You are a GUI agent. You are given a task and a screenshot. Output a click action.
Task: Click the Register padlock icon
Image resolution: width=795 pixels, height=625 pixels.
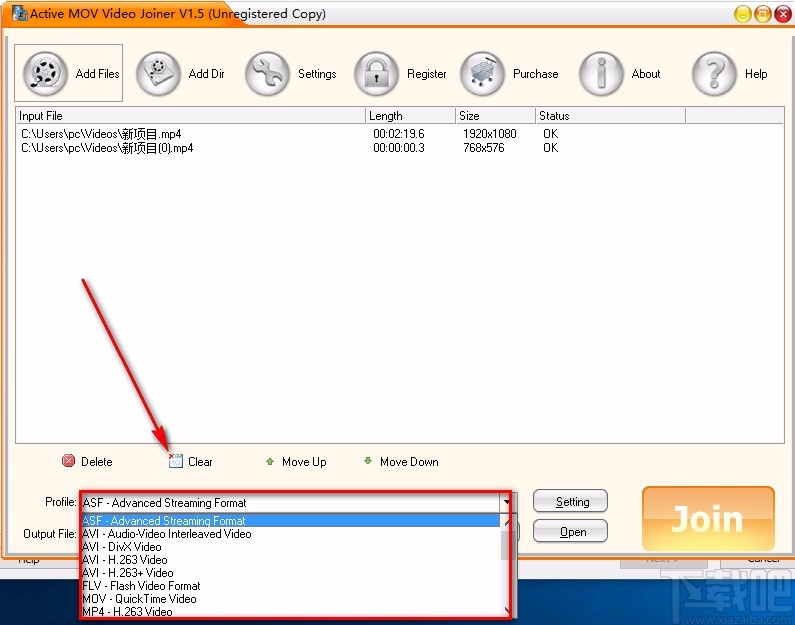(376, 73)
